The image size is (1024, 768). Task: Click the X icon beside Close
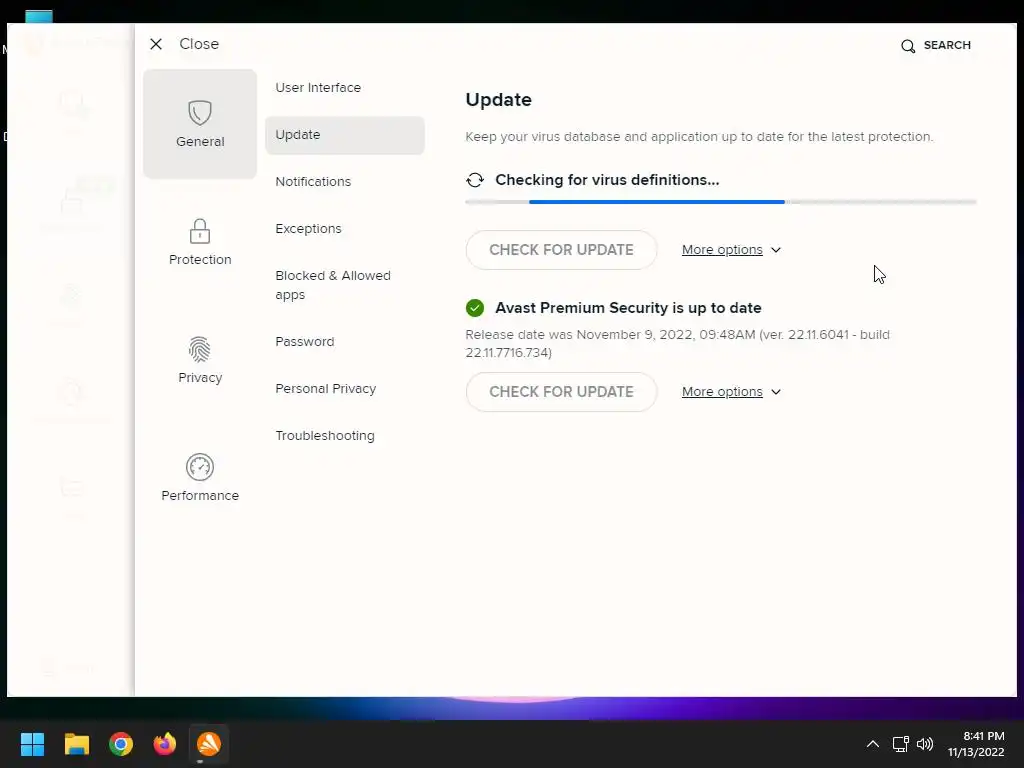[x=156, y=44]
